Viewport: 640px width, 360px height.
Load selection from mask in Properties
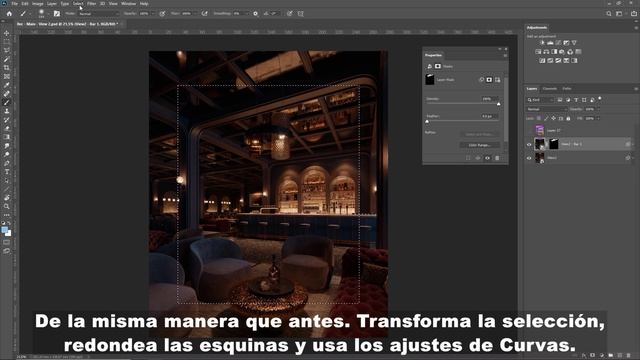pyautogui.click(x=468, y=158)
